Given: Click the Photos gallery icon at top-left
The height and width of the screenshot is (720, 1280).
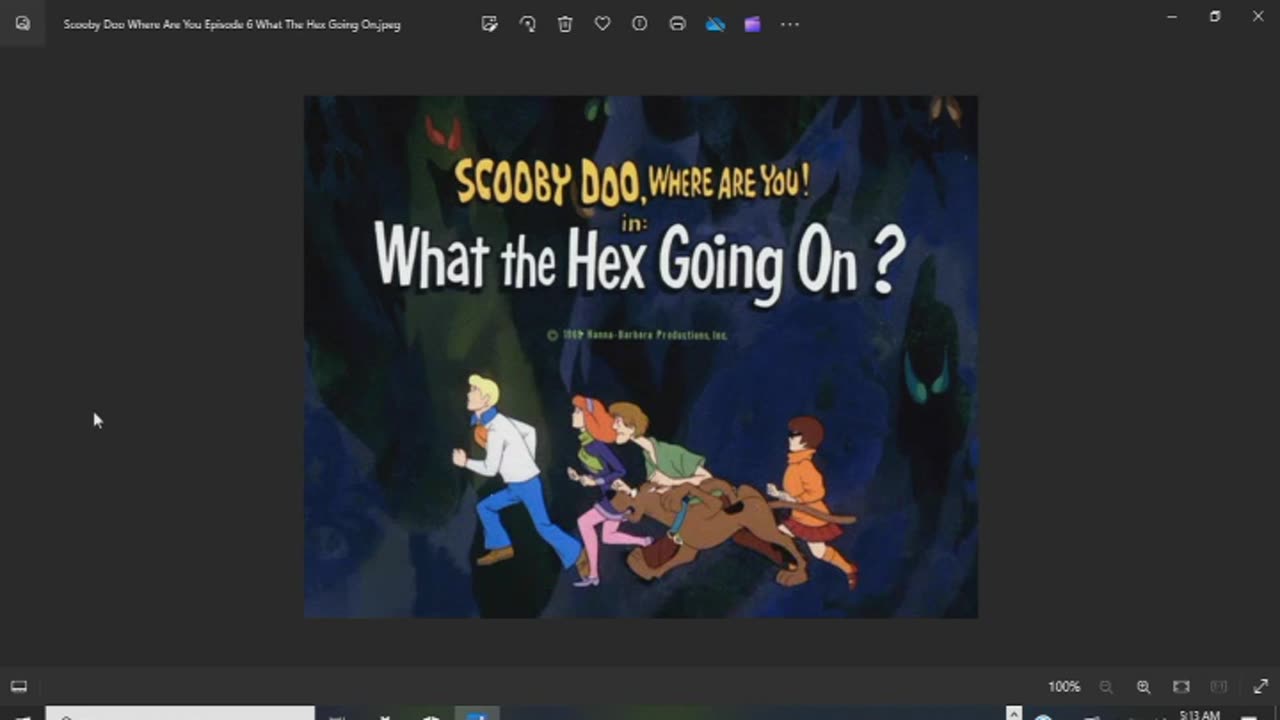Looking at the screenshot, I should 22,24.
